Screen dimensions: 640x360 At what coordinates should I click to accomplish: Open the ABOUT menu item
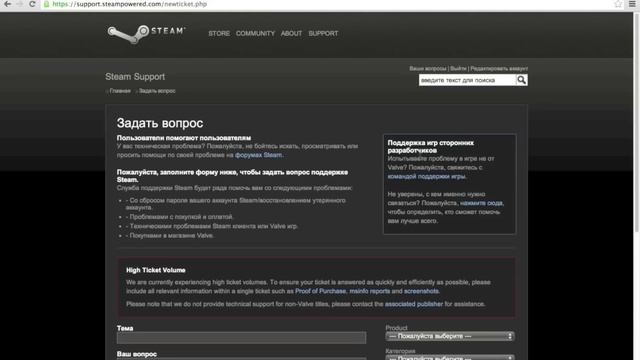coord(291,33)
